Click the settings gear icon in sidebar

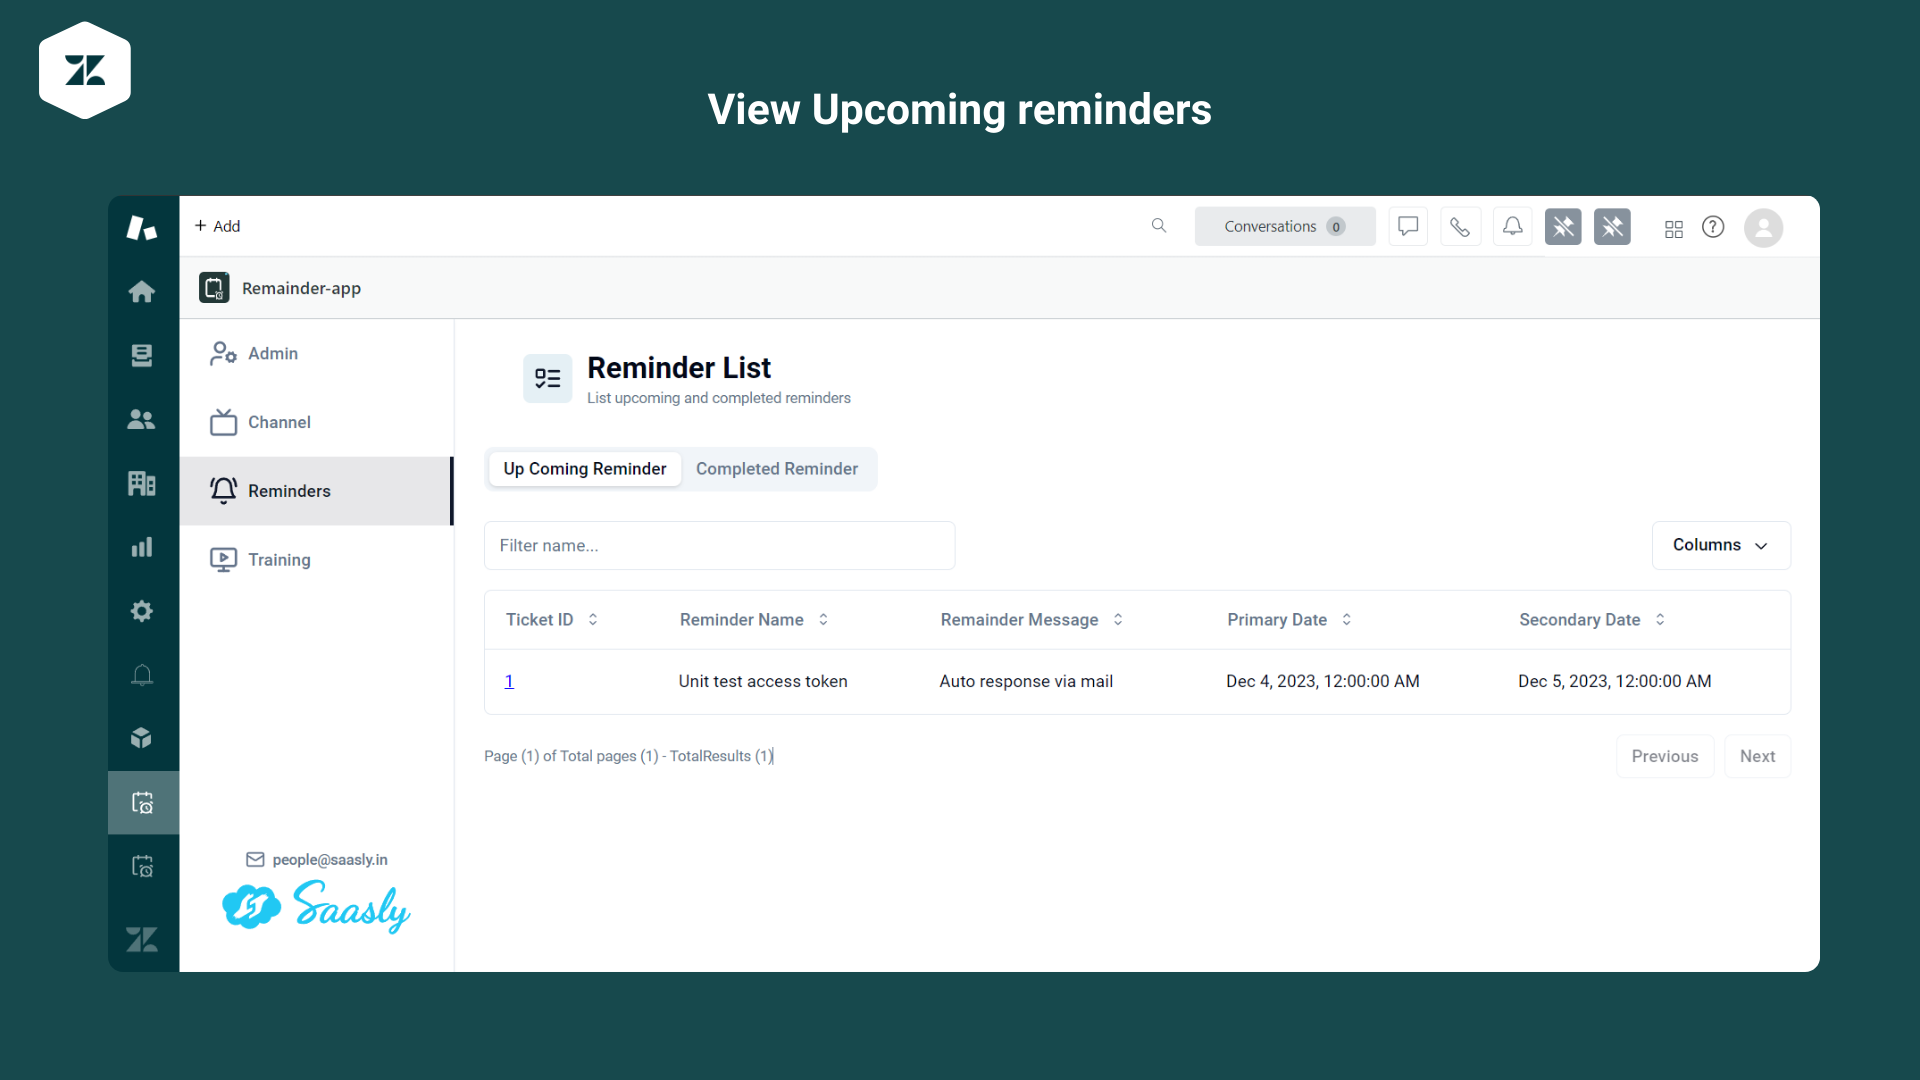pos(142,611)
